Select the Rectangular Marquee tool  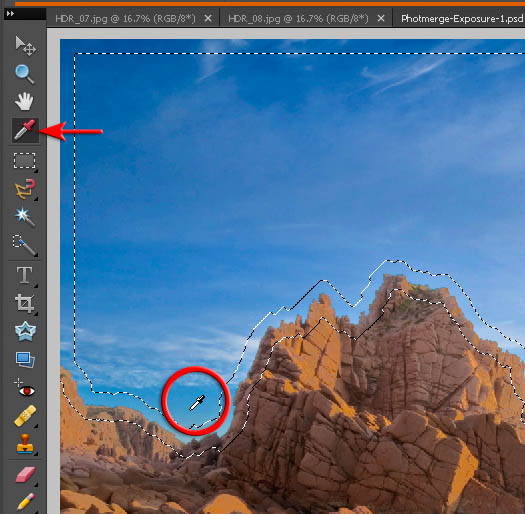tap(24, 160)
